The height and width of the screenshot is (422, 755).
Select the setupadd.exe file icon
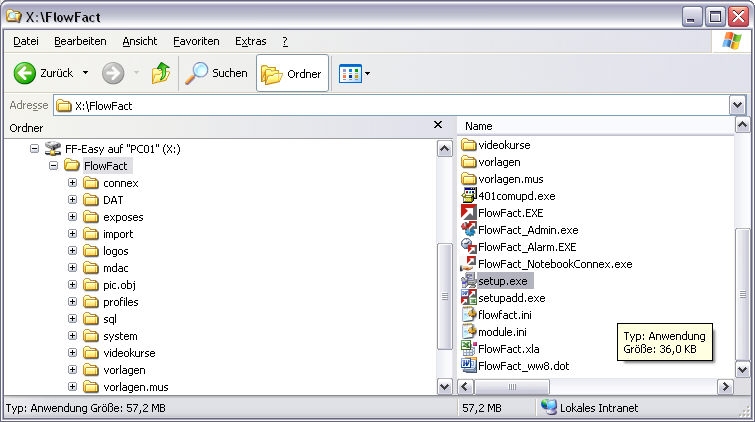point(469,298)
